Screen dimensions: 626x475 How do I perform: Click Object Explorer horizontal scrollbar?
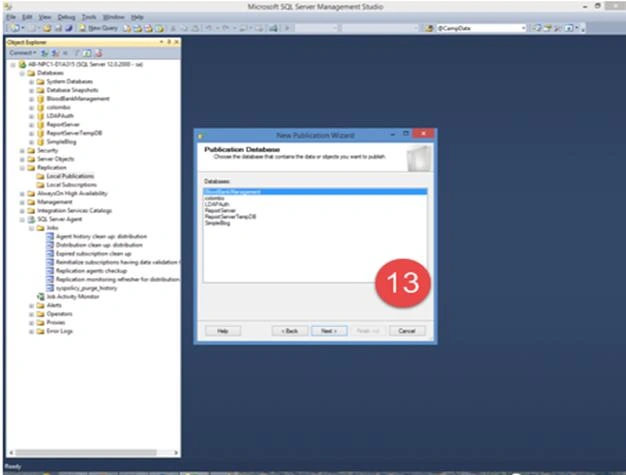[x=86, y=453]
